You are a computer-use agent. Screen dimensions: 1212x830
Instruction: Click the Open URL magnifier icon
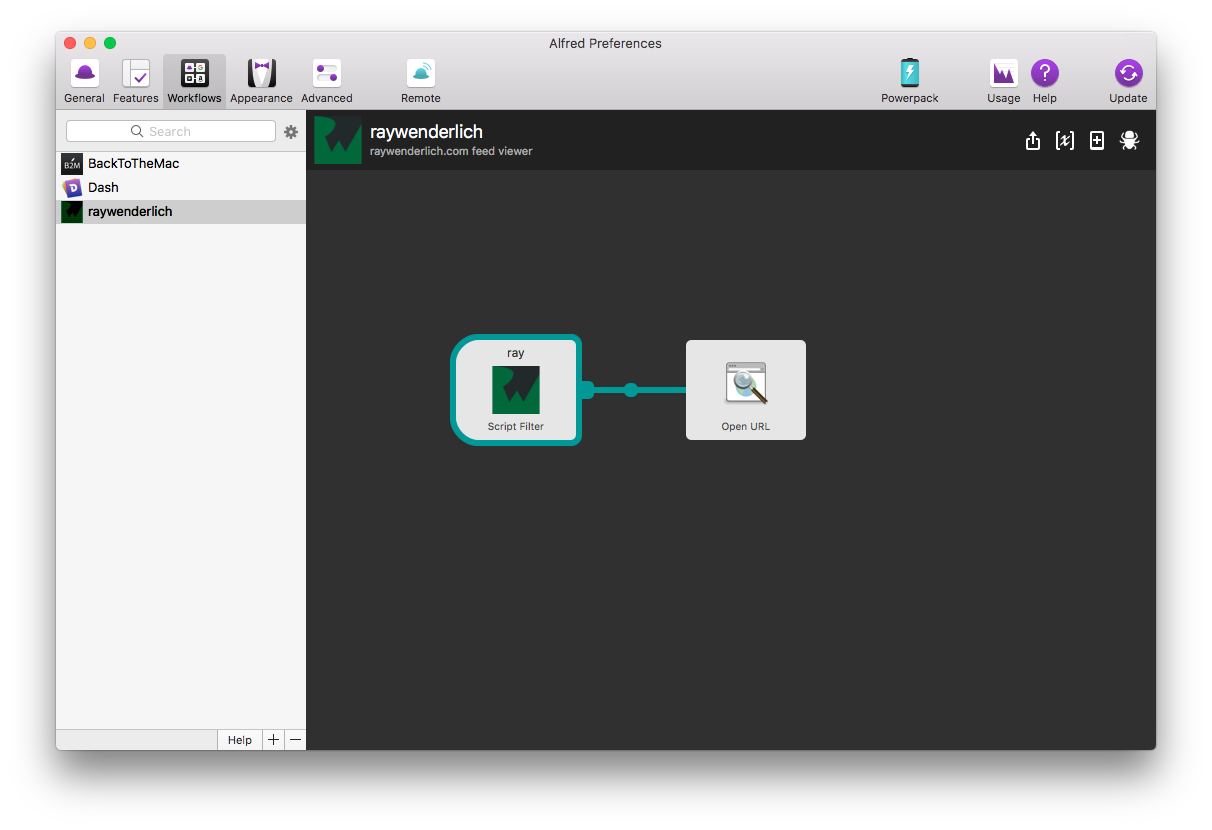(746, 383)
